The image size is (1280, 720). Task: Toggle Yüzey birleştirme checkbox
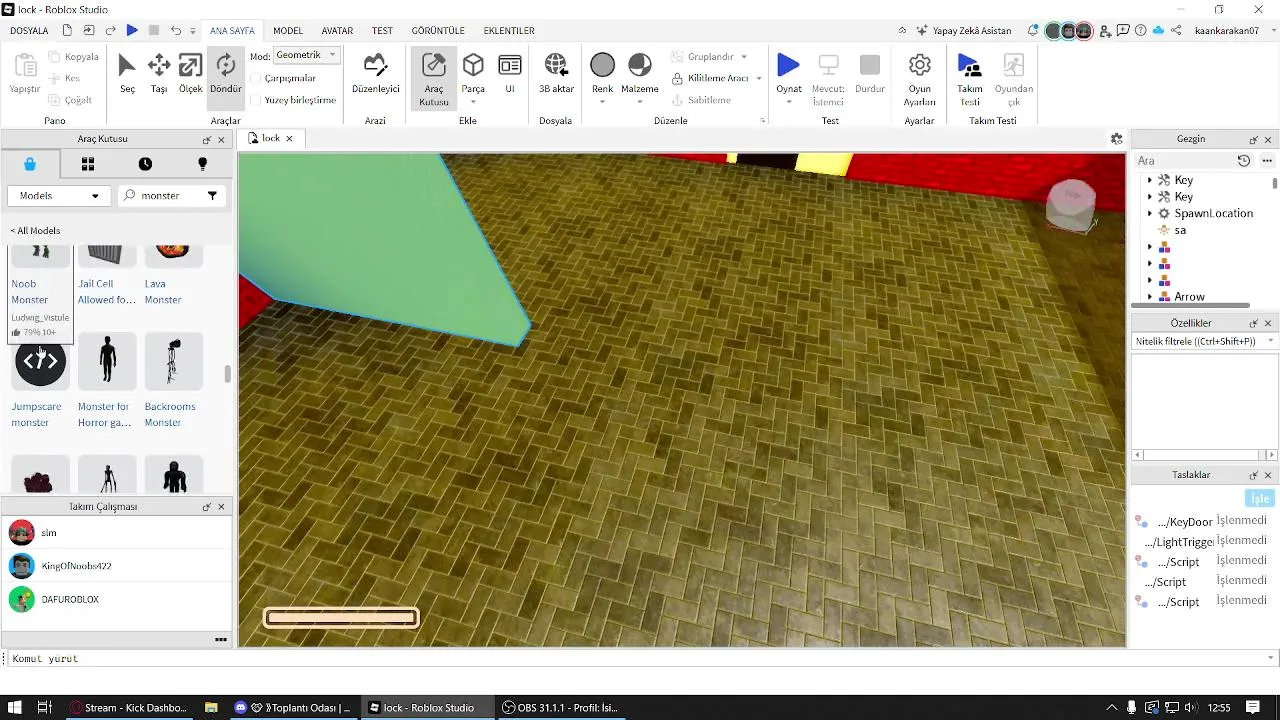pyautogui.click(x=256, y=100)
